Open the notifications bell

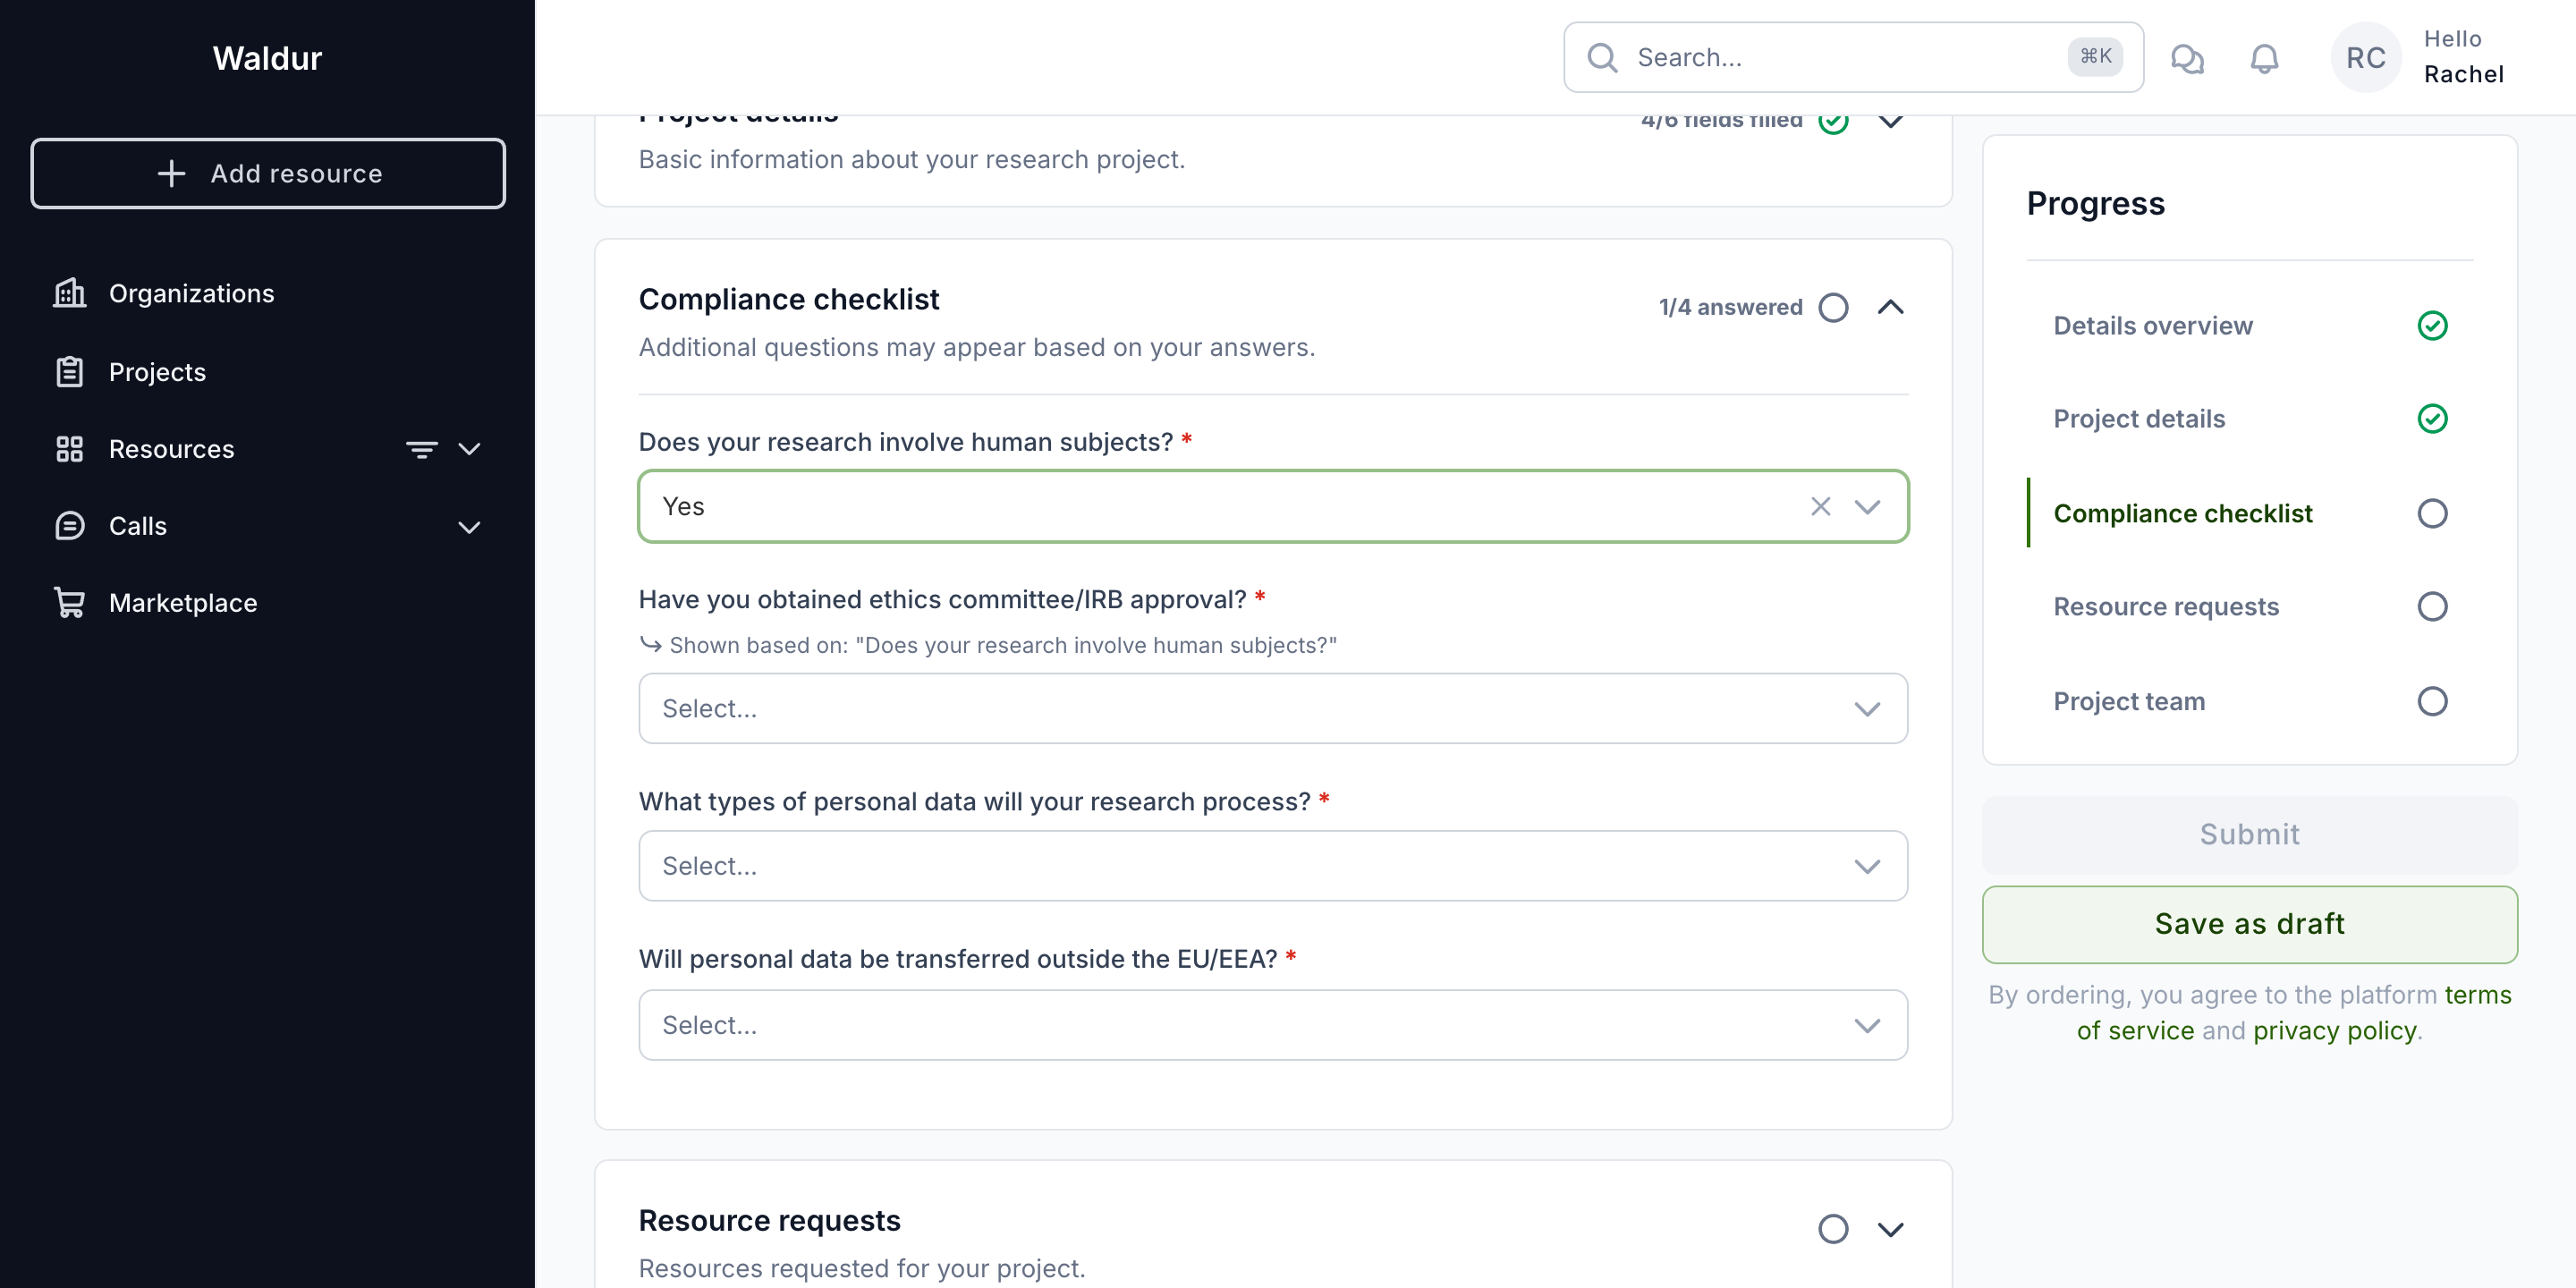2264,58
